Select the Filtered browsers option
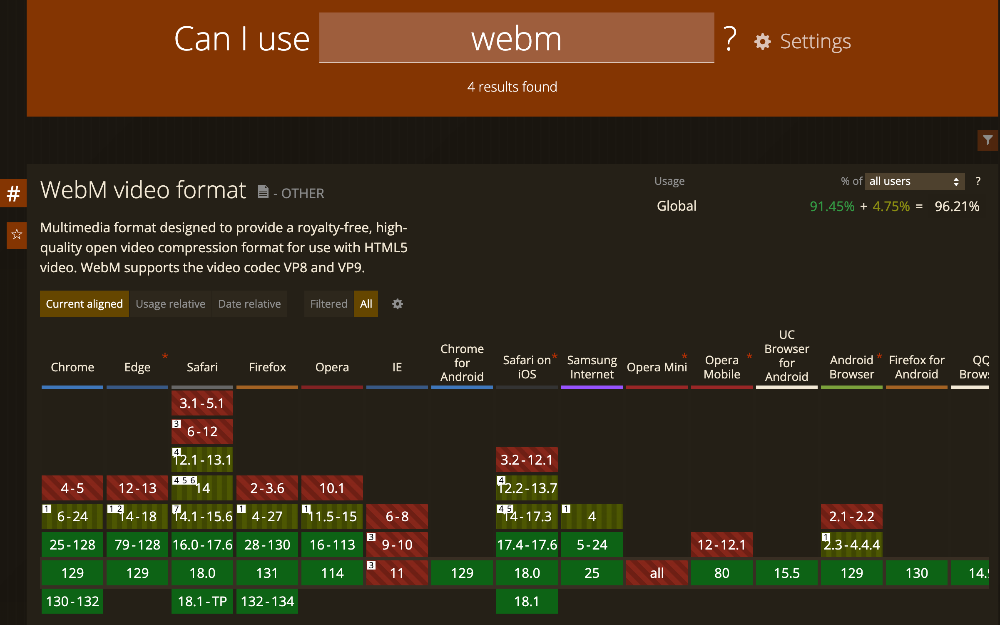1000x625 pixels. [x=328, y=304]
